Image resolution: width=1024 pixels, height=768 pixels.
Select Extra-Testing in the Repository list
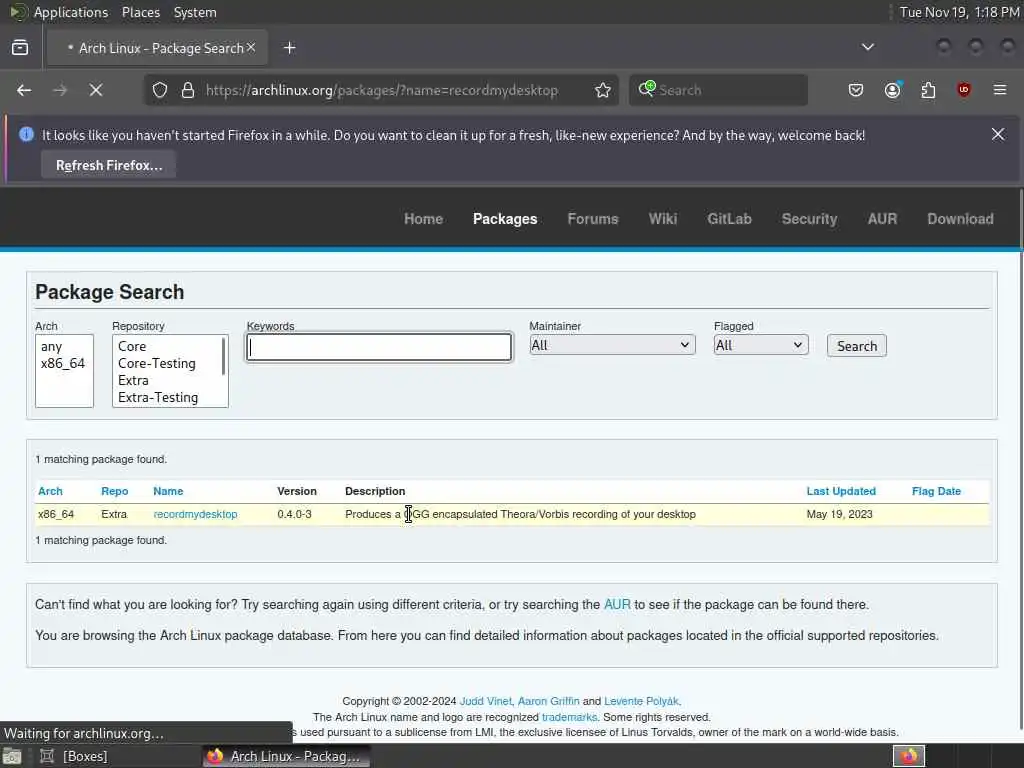(x=167, y=398)
